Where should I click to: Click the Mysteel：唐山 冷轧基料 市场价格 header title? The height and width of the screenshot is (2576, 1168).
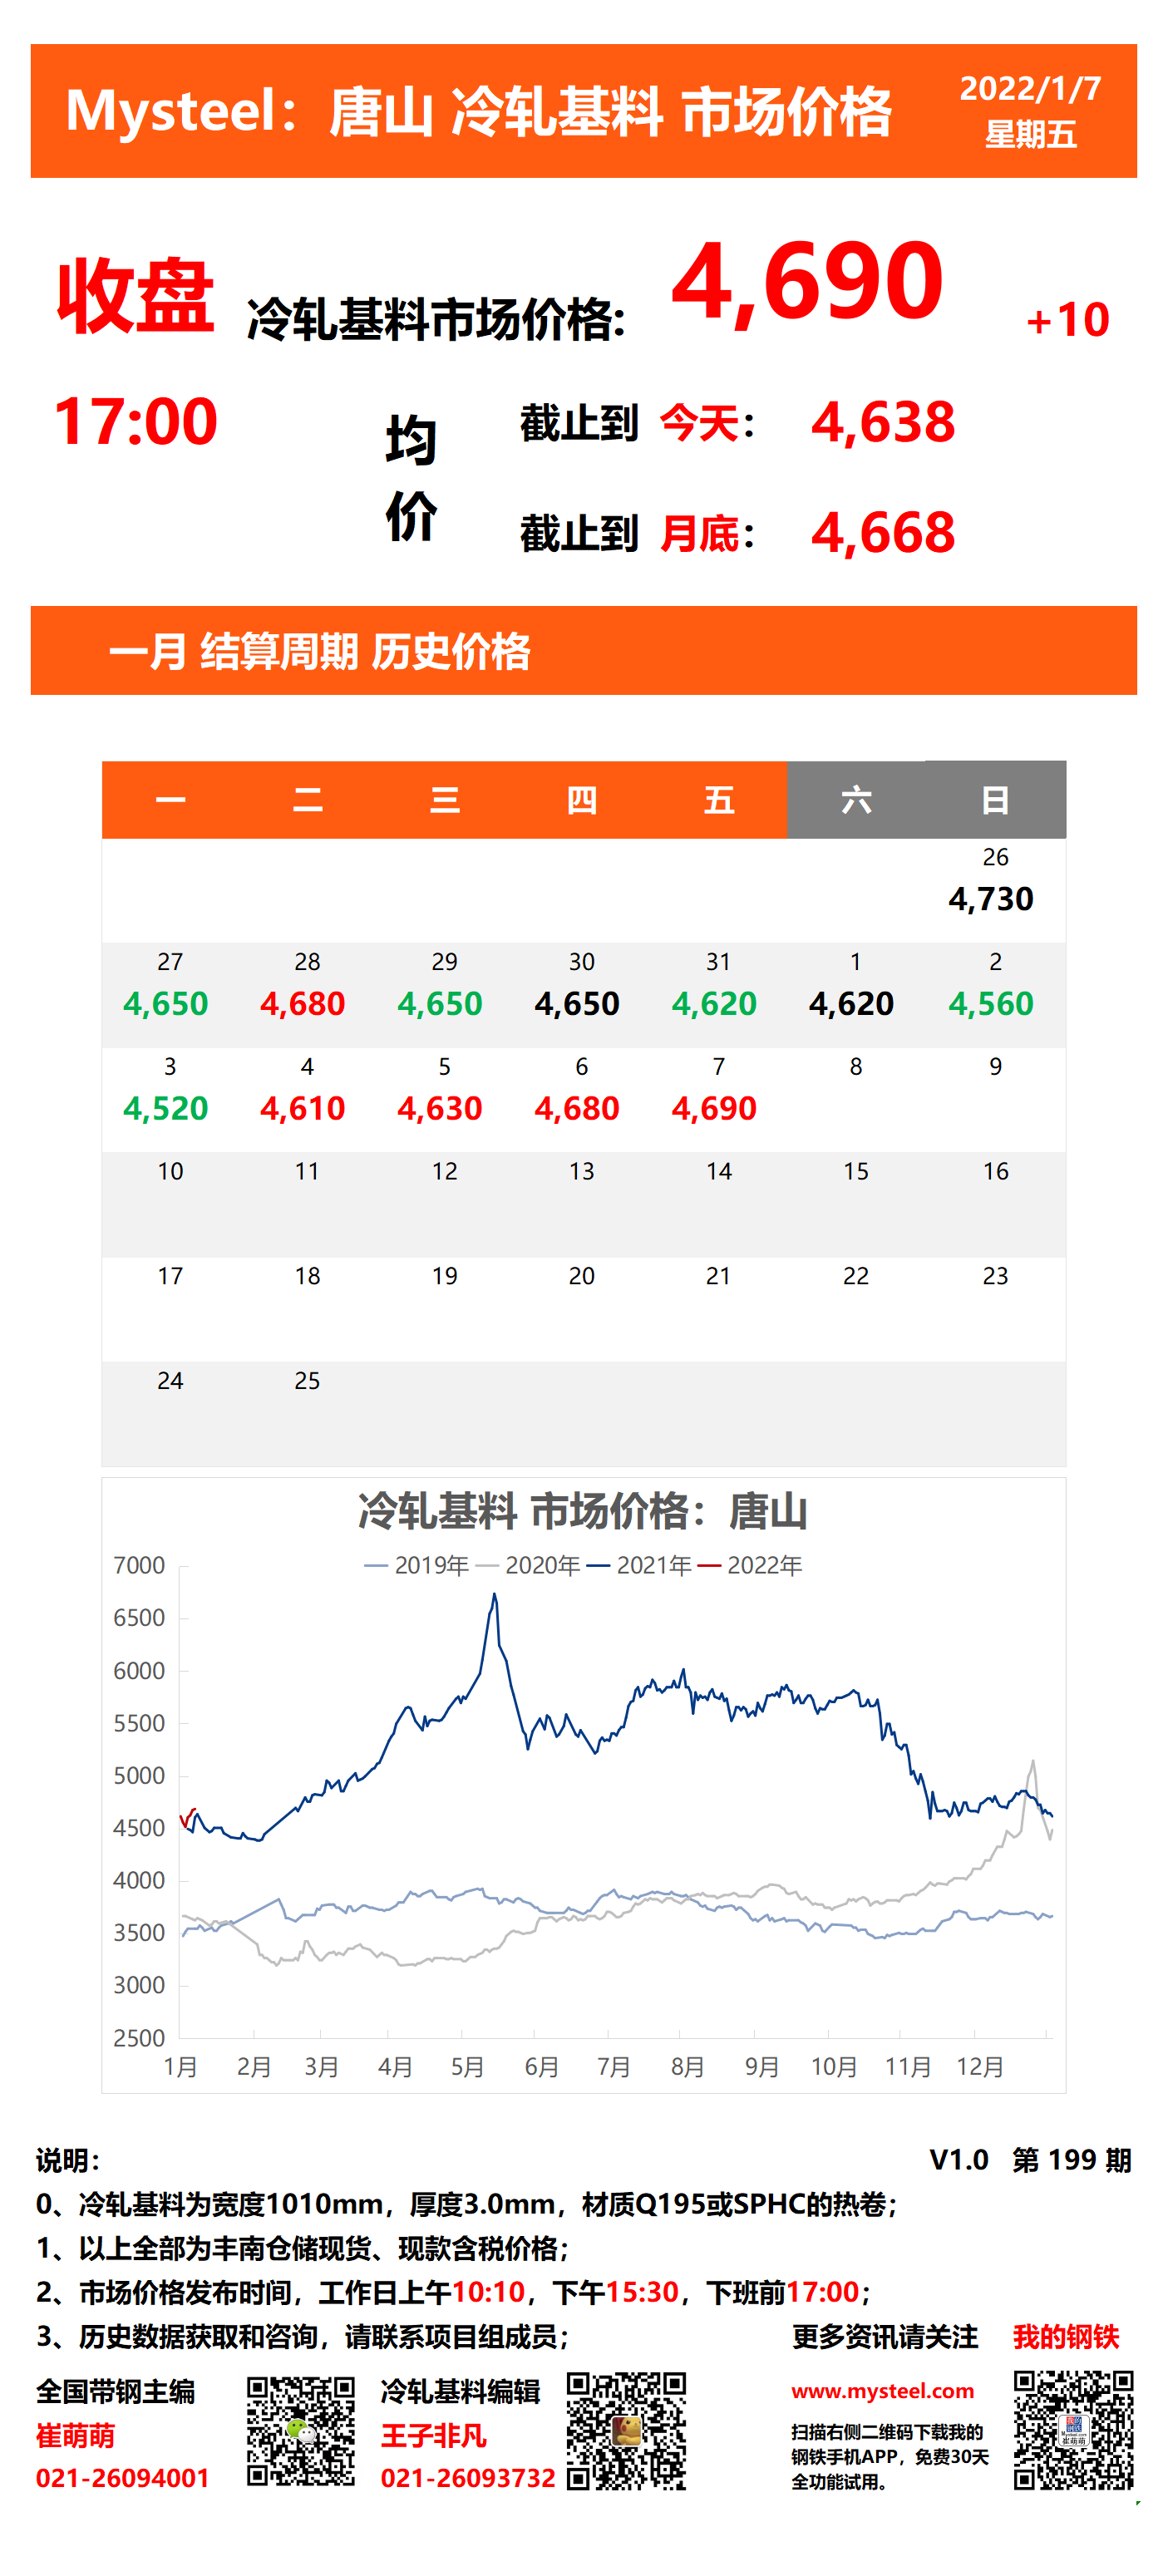point(479,111)
